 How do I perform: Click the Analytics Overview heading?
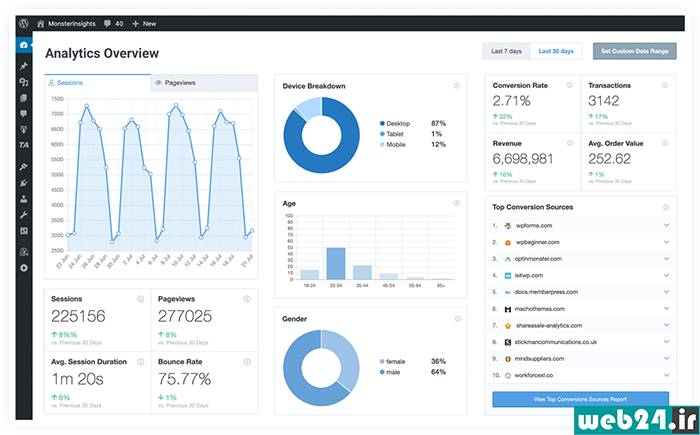point(102,53)
